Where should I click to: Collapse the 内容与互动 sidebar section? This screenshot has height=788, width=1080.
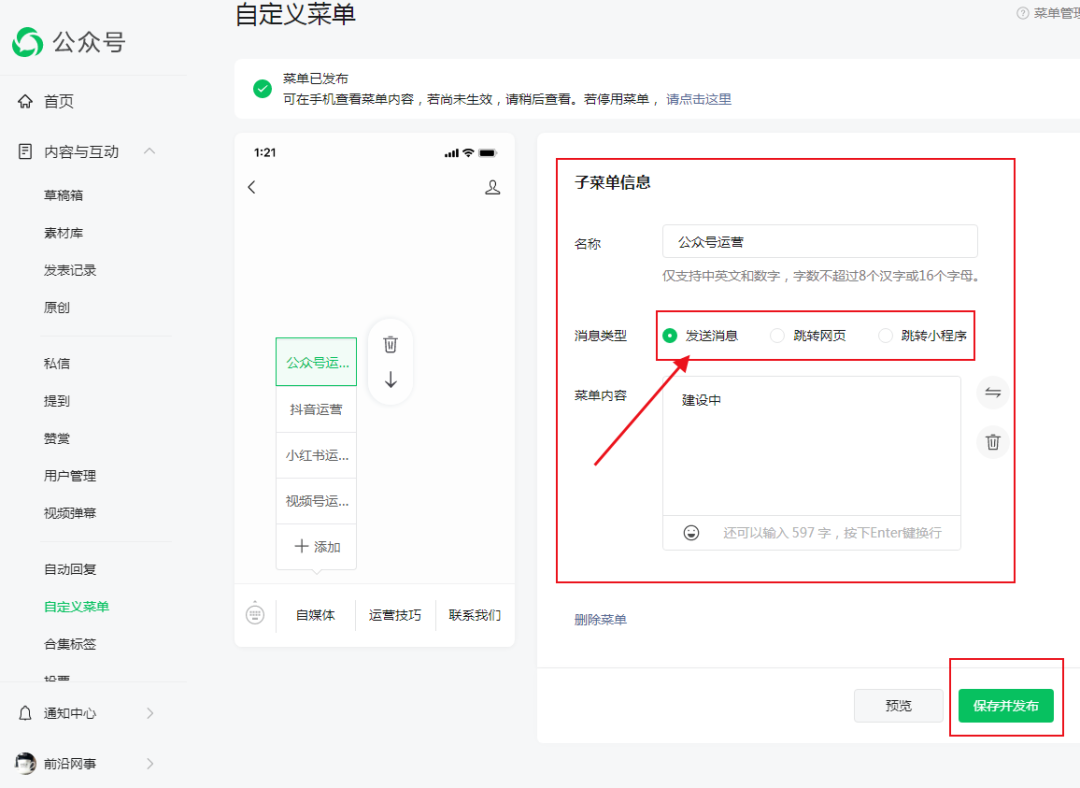point(149,151)
